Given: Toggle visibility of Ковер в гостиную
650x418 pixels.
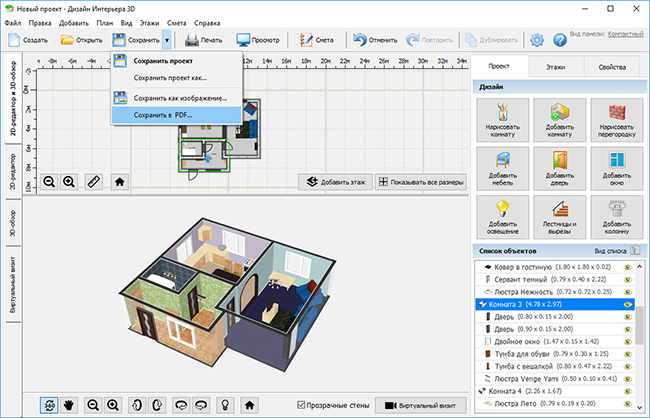Looking at the screenshot, I should tap(628, 267).
